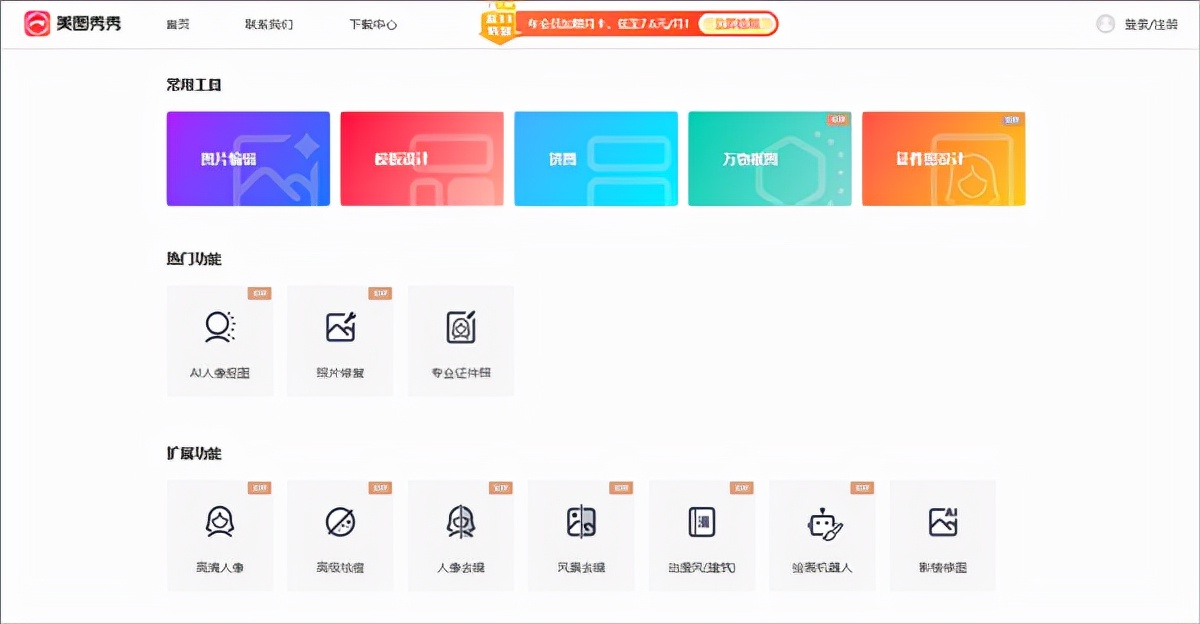This screenshot has height=624, width=1200.
Task: Open the professional ID photo tool
Action: tap(460, 340)
